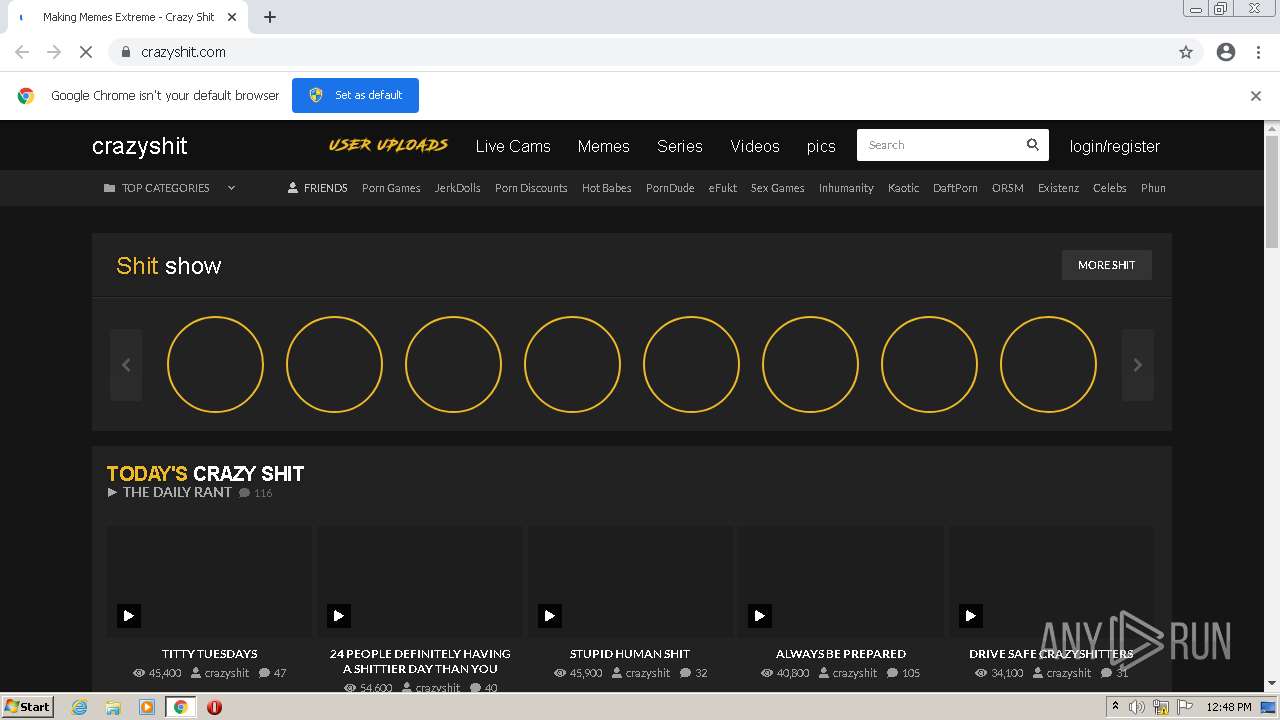
Task: Stop the page from loading
Action: click(86, 52)
